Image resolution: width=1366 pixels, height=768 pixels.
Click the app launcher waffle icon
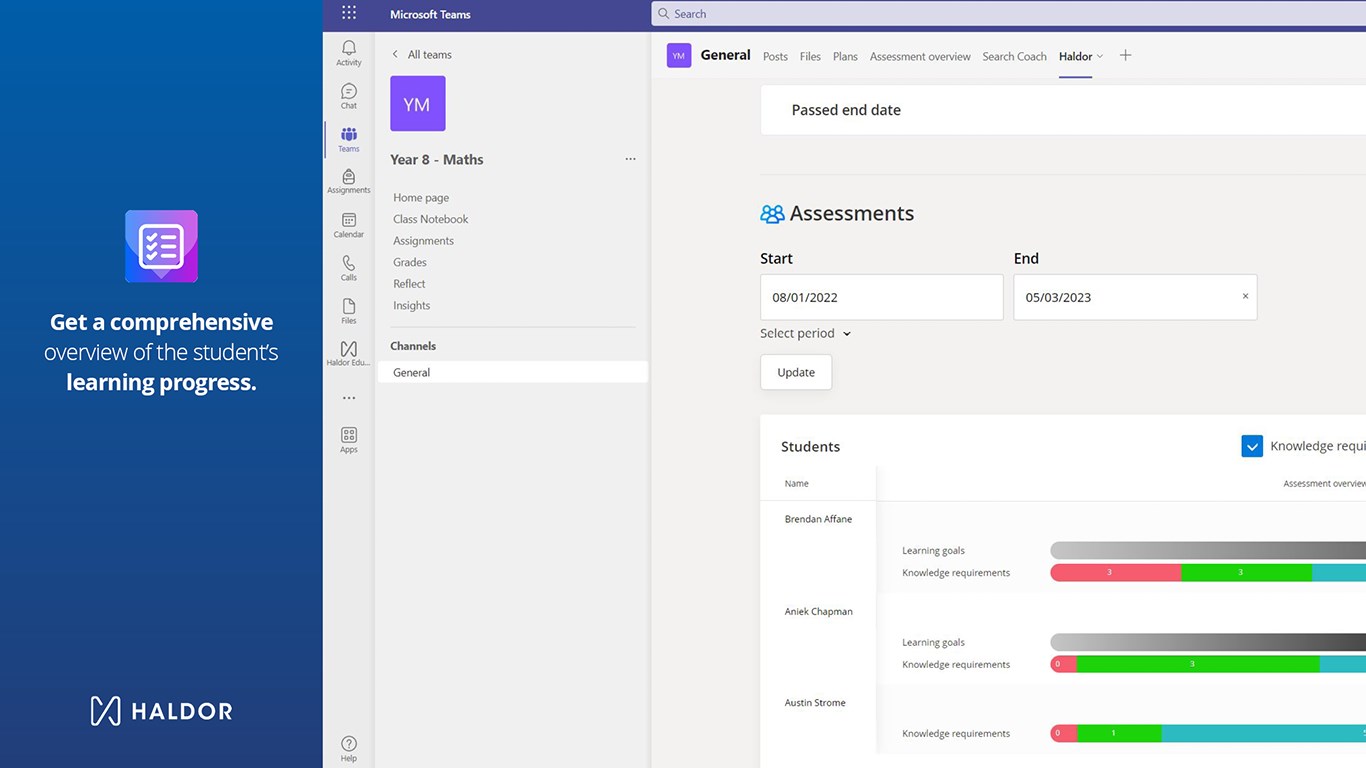348,13
